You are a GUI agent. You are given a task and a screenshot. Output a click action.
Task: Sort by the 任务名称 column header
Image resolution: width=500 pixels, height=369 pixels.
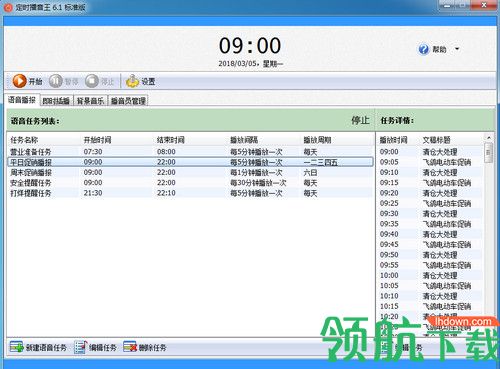pyautogui.click(x=24, y=140)
